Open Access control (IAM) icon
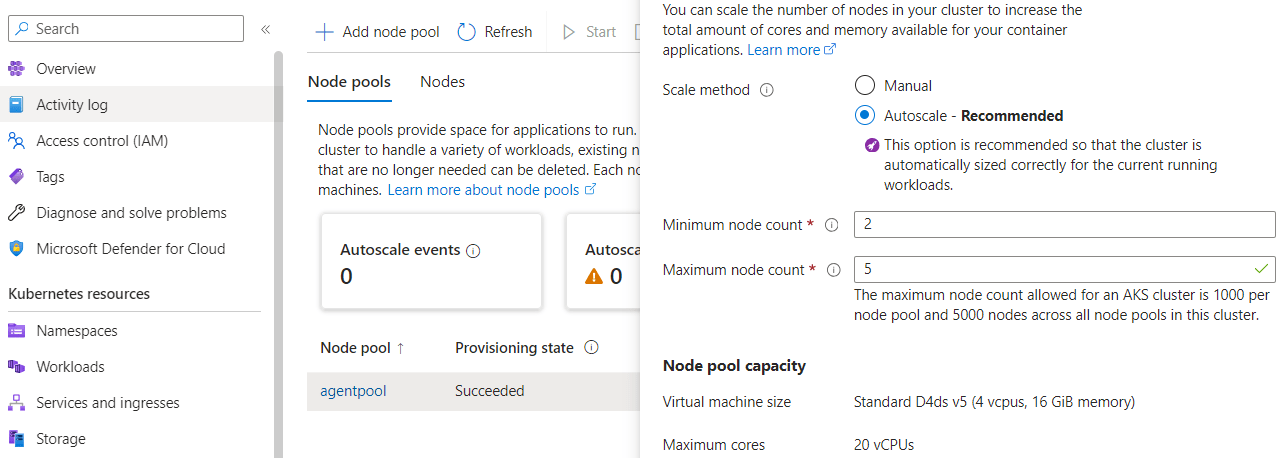The image size is (1285, 458). [16, 141]
